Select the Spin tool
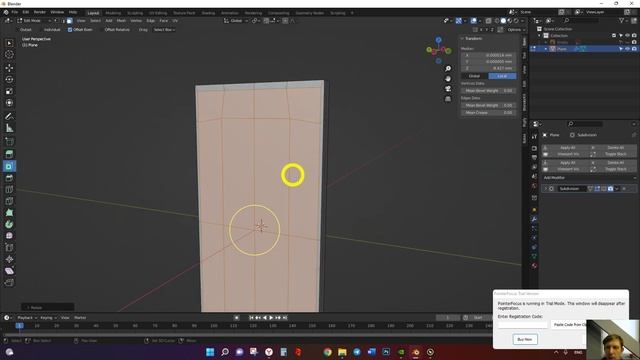Viewport: 640px width, 360px height. point(9,224)
